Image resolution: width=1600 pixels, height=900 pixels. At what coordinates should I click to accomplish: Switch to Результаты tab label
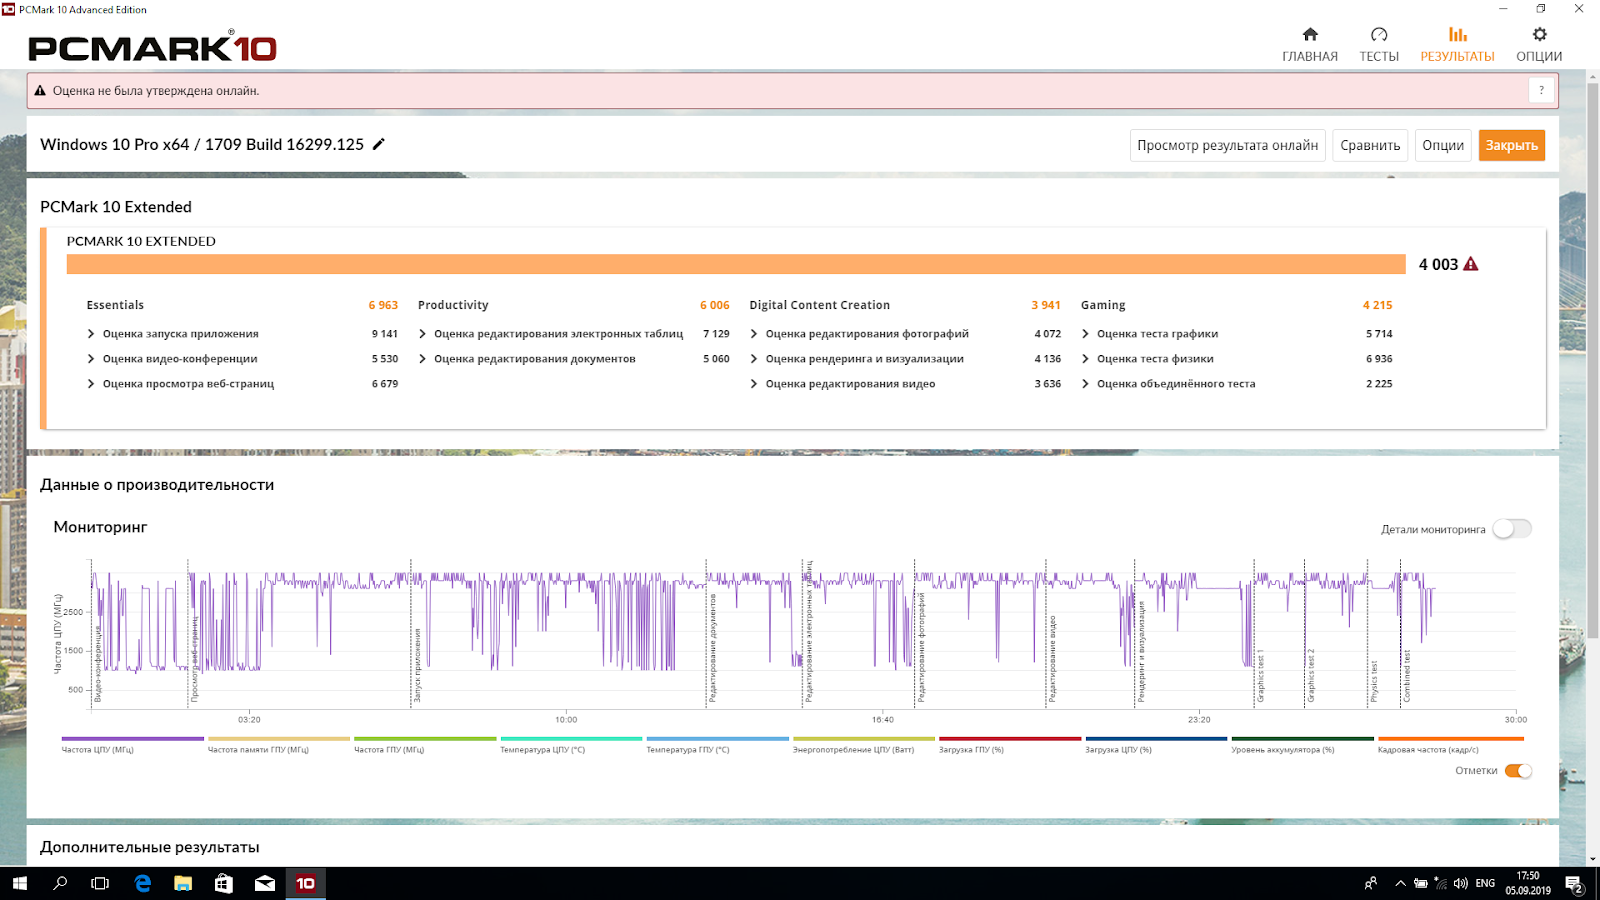pos(1458,57)
